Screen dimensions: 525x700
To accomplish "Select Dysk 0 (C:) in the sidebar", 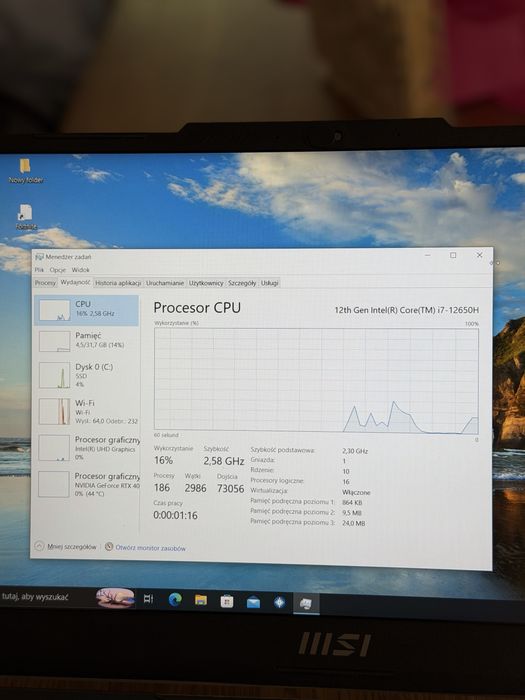I will (87, 375).
